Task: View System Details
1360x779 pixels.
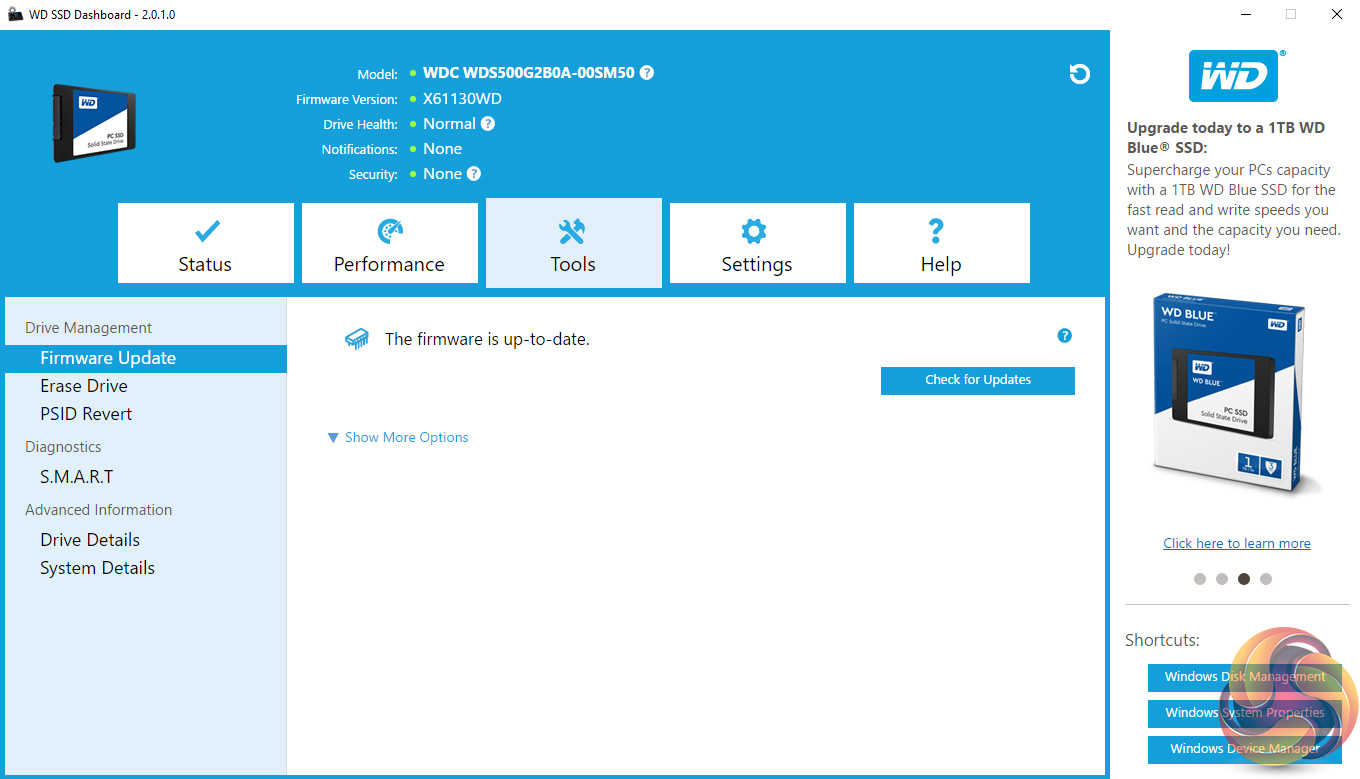Action: click(x=97, y=568)
